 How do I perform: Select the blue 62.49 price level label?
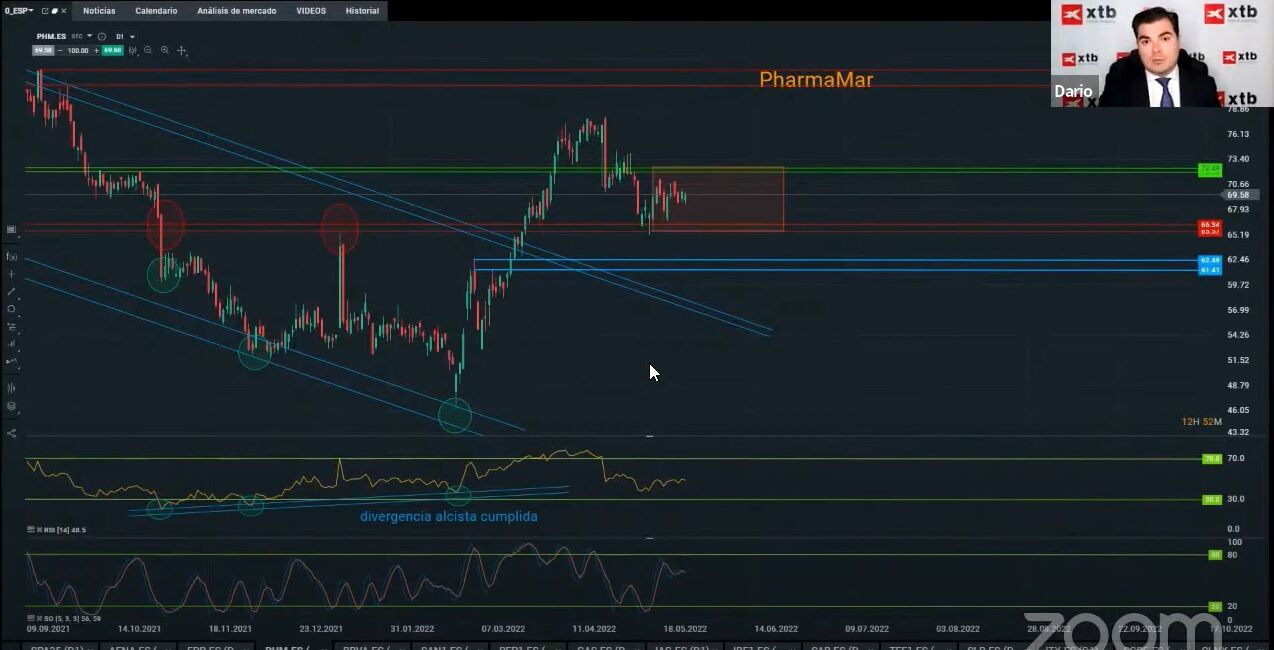pyautogui.click(x=1210, y=260)
